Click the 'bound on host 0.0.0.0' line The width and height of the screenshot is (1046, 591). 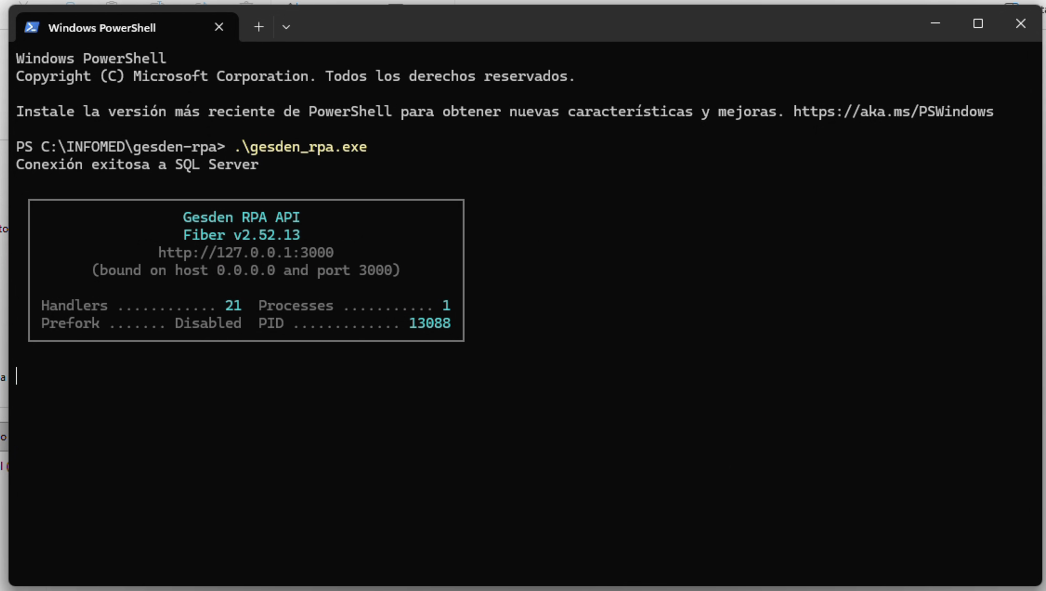(x=245, y=270)
